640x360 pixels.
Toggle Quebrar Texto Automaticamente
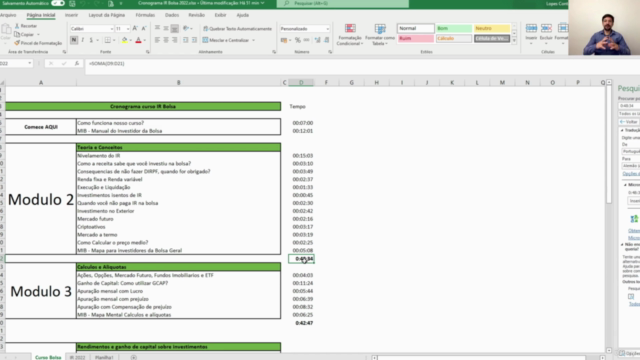(237, 29)
